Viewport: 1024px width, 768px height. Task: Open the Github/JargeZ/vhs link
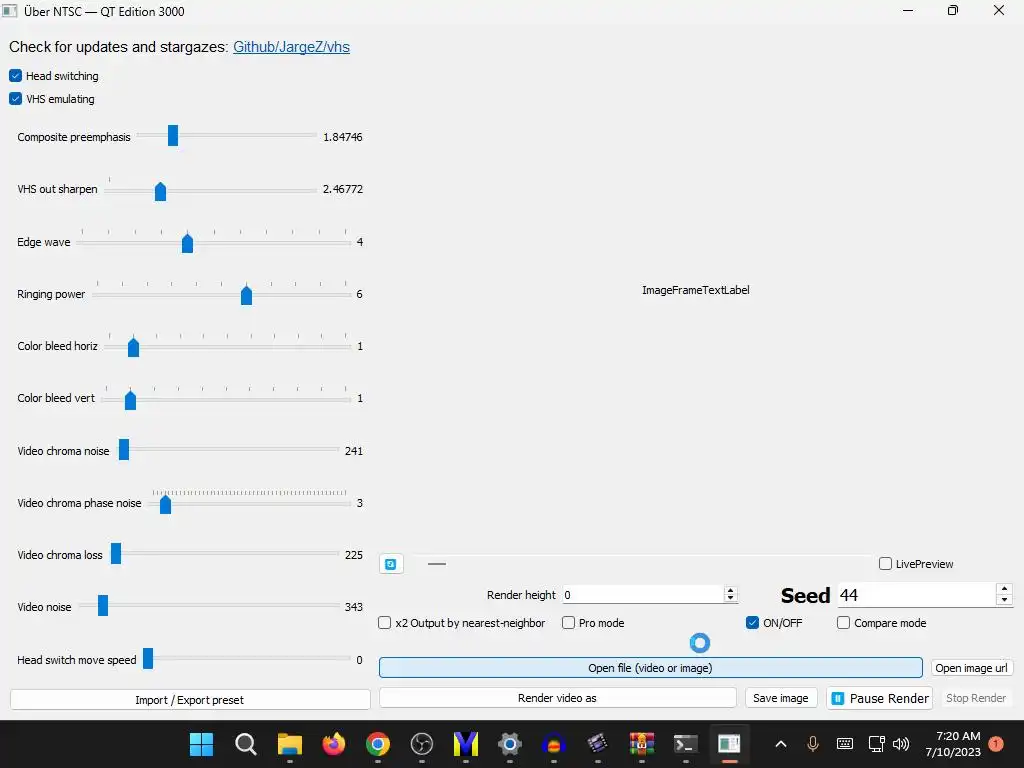click(291, 47)
